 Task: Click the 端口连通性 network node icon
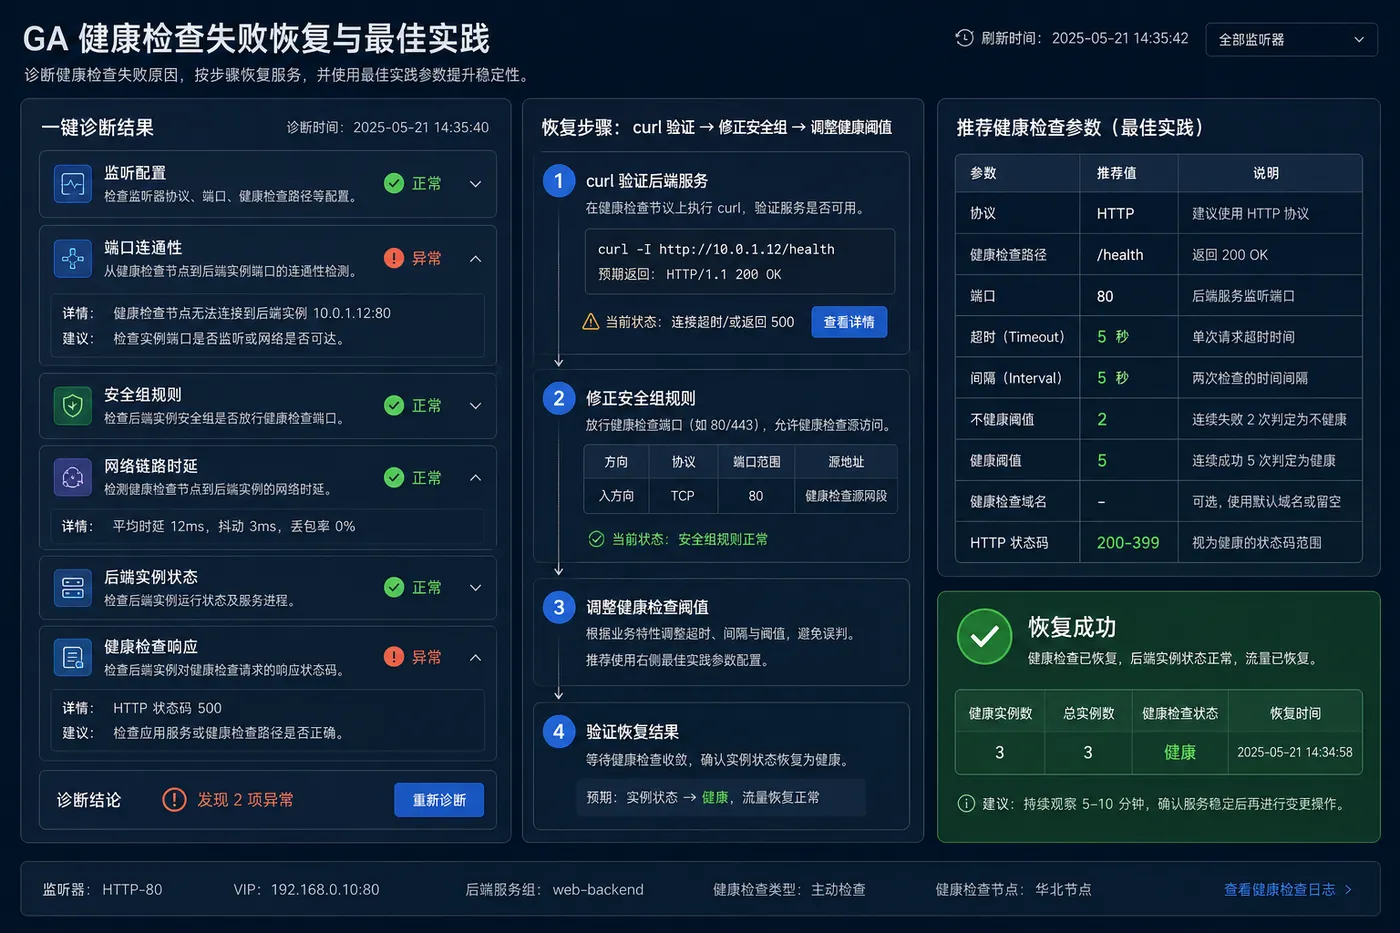tap(73, 259)
